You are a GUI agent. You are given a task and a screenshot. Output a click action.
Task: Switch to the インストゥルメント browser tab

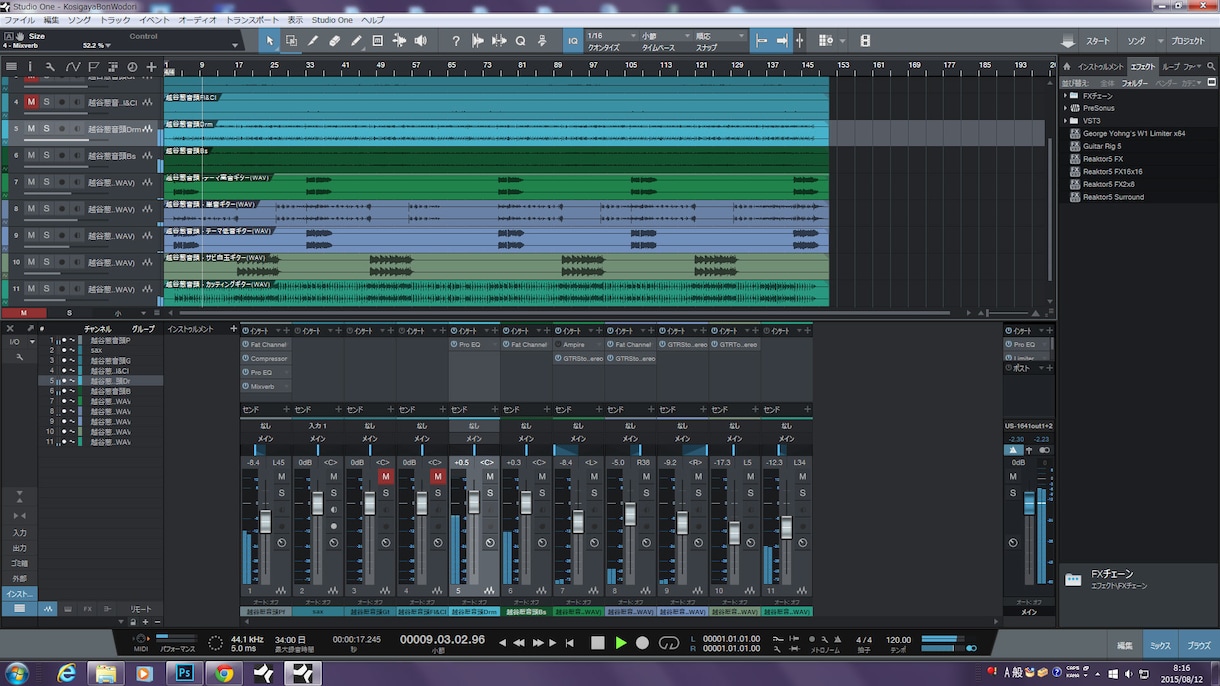pos(1100,67)
